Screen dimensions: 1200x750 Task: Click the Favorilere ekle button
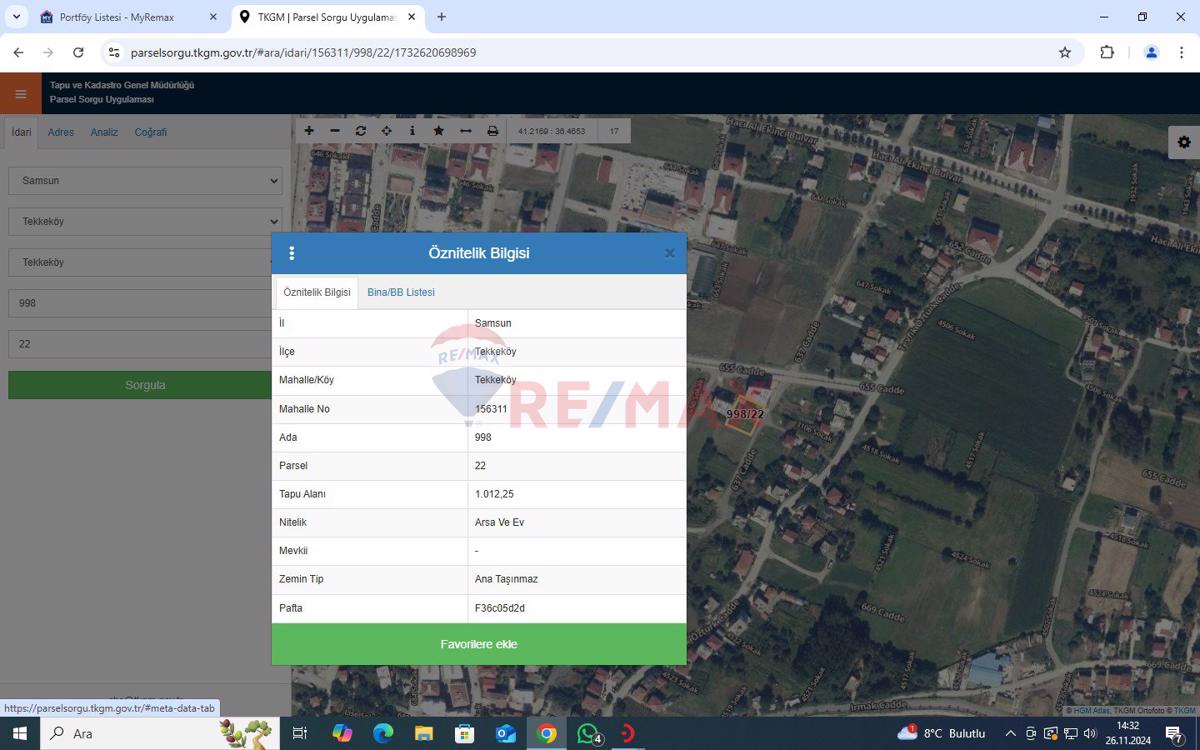(478, 644)
